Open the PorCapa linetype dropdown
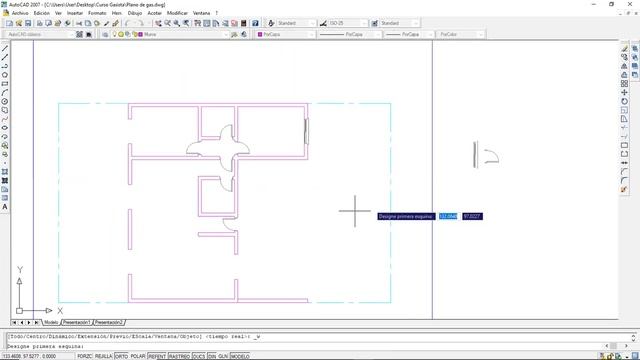The image size is (640, 360). (x=378, y=35)
